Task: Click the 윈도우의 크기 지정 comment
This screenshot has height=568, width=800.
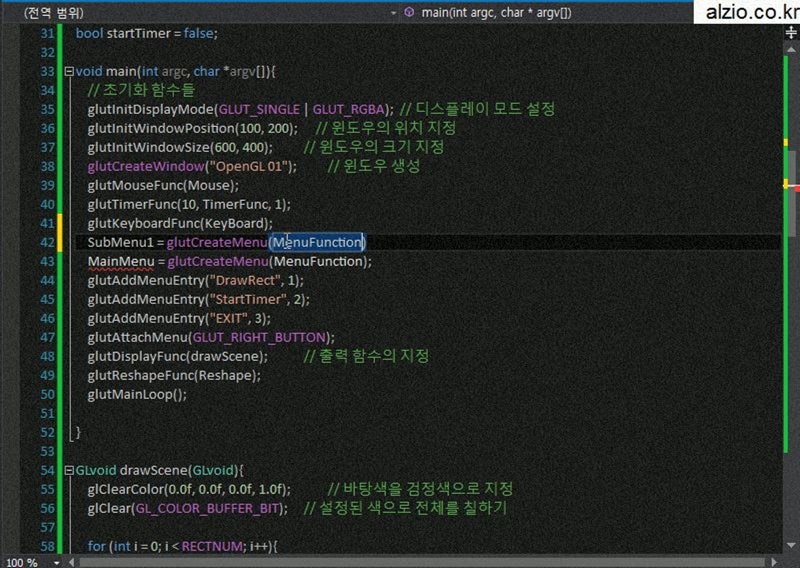Action: 374,147
